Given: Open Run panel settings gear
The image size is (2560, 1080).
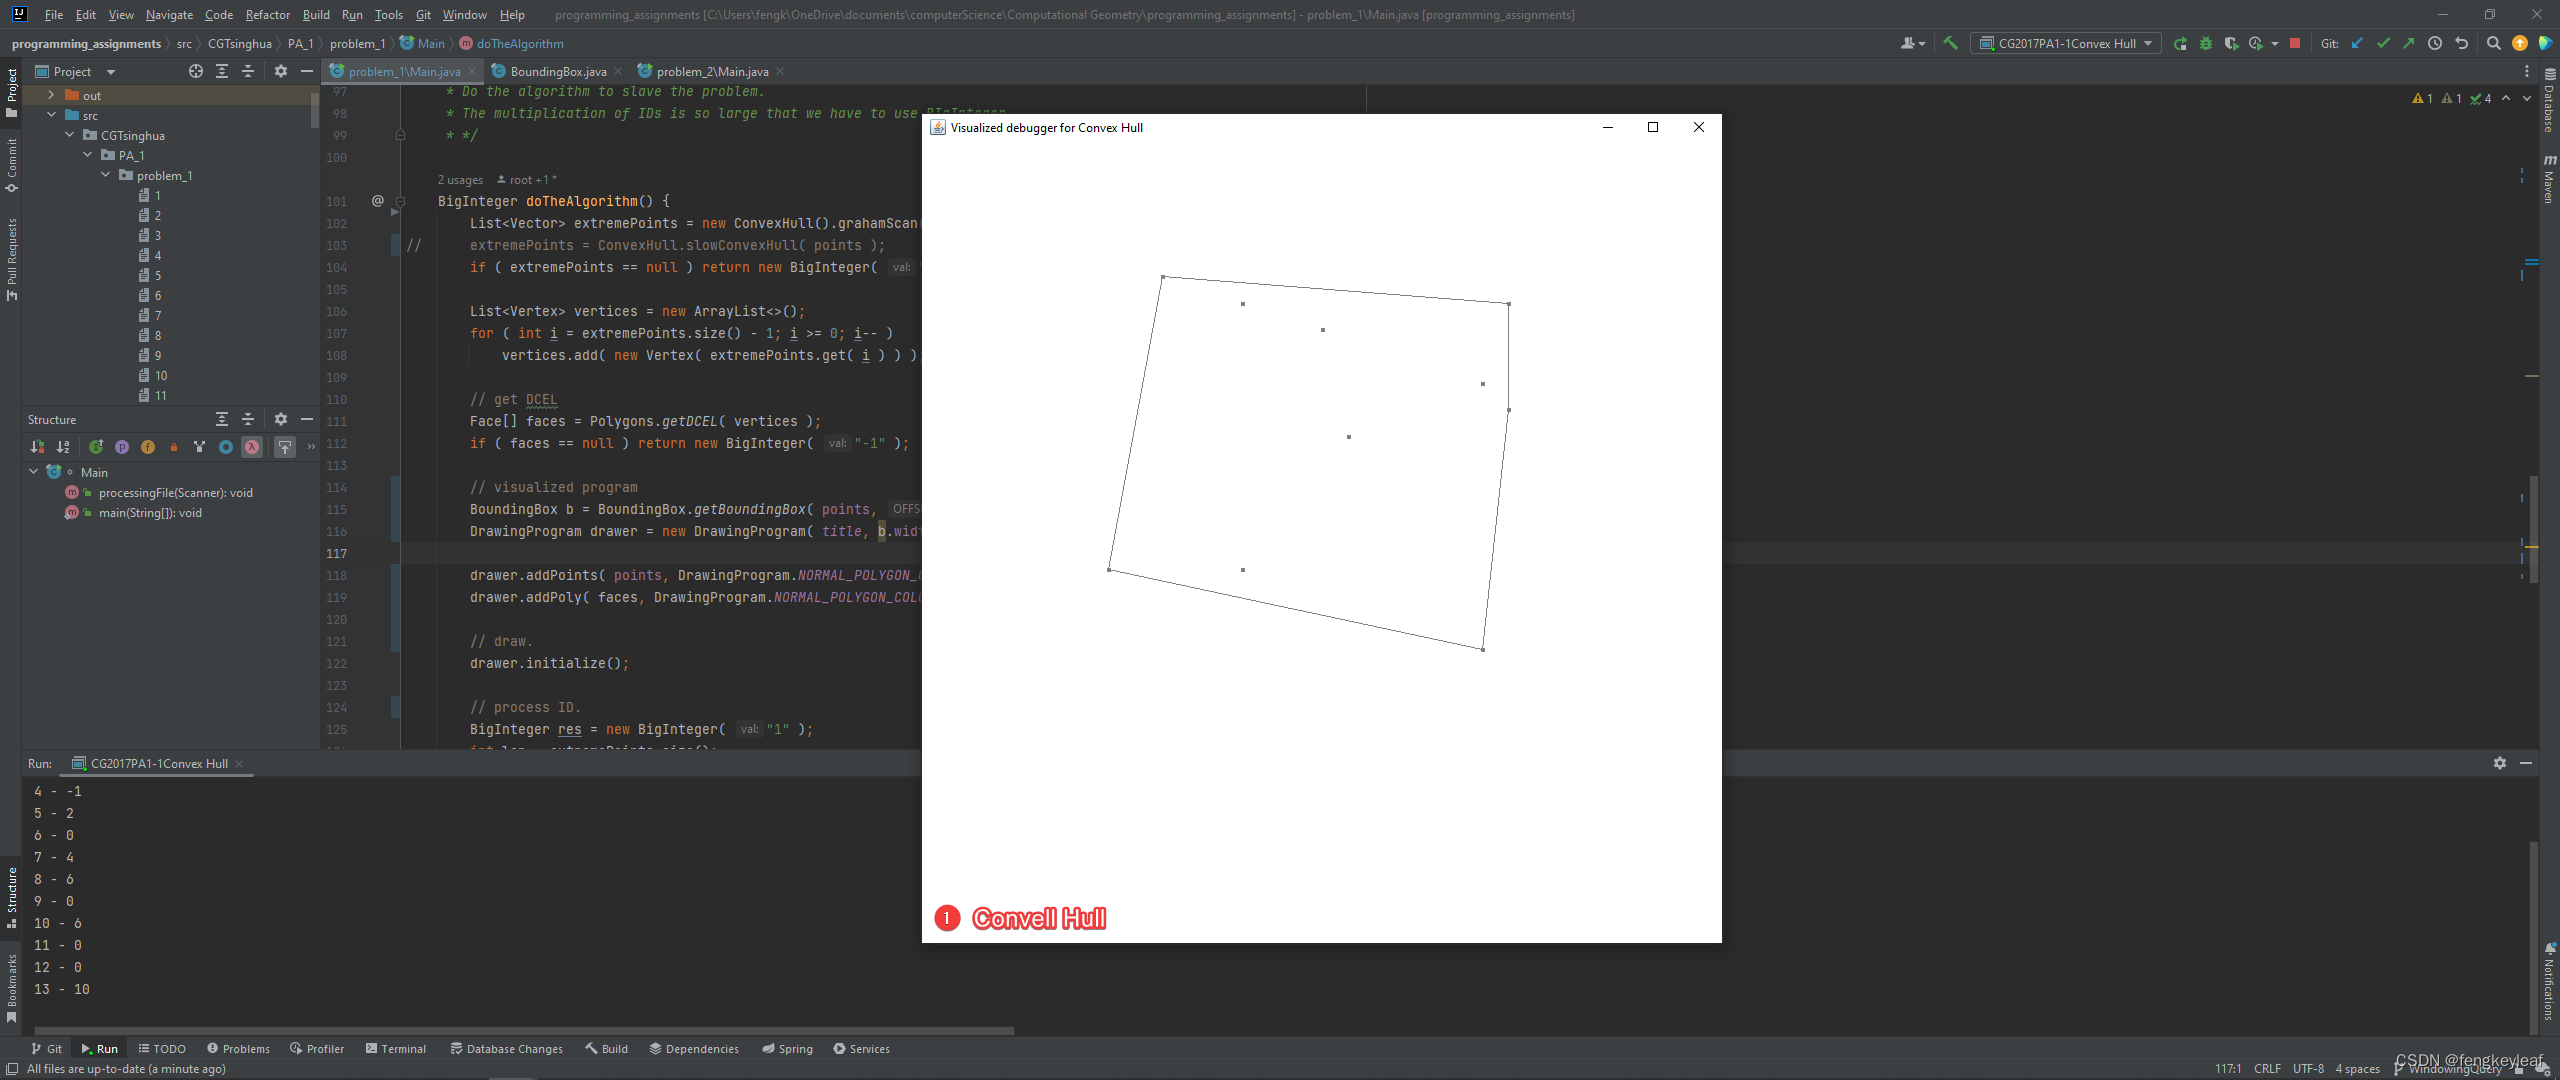Looking at the screenshot, I should [2500, 763].
